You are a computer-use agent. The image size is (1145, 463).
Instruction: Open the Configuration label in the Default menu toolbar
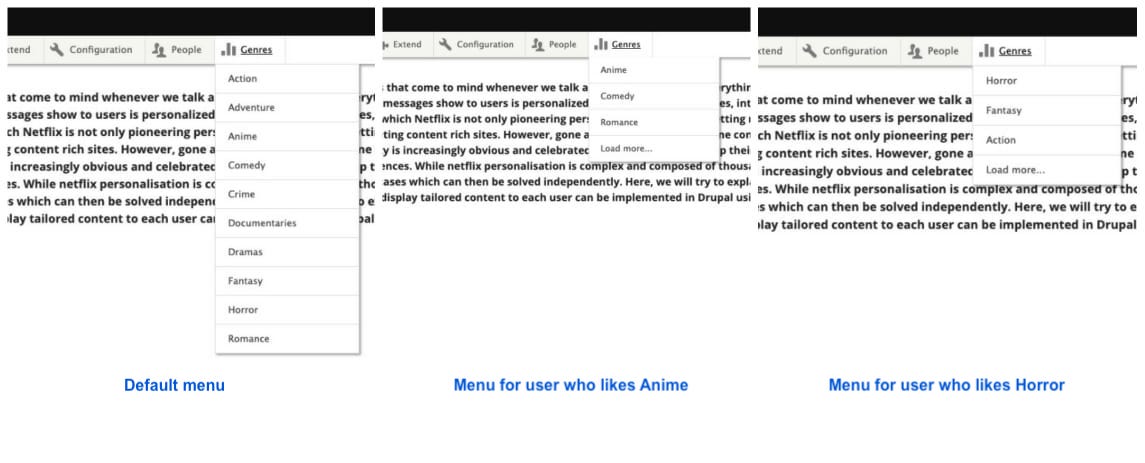click(x=101, y=50)
